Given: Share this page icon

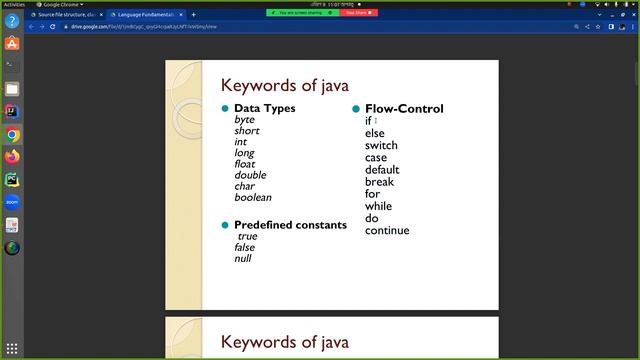Looking at the screenshot, I should [587, 27].
